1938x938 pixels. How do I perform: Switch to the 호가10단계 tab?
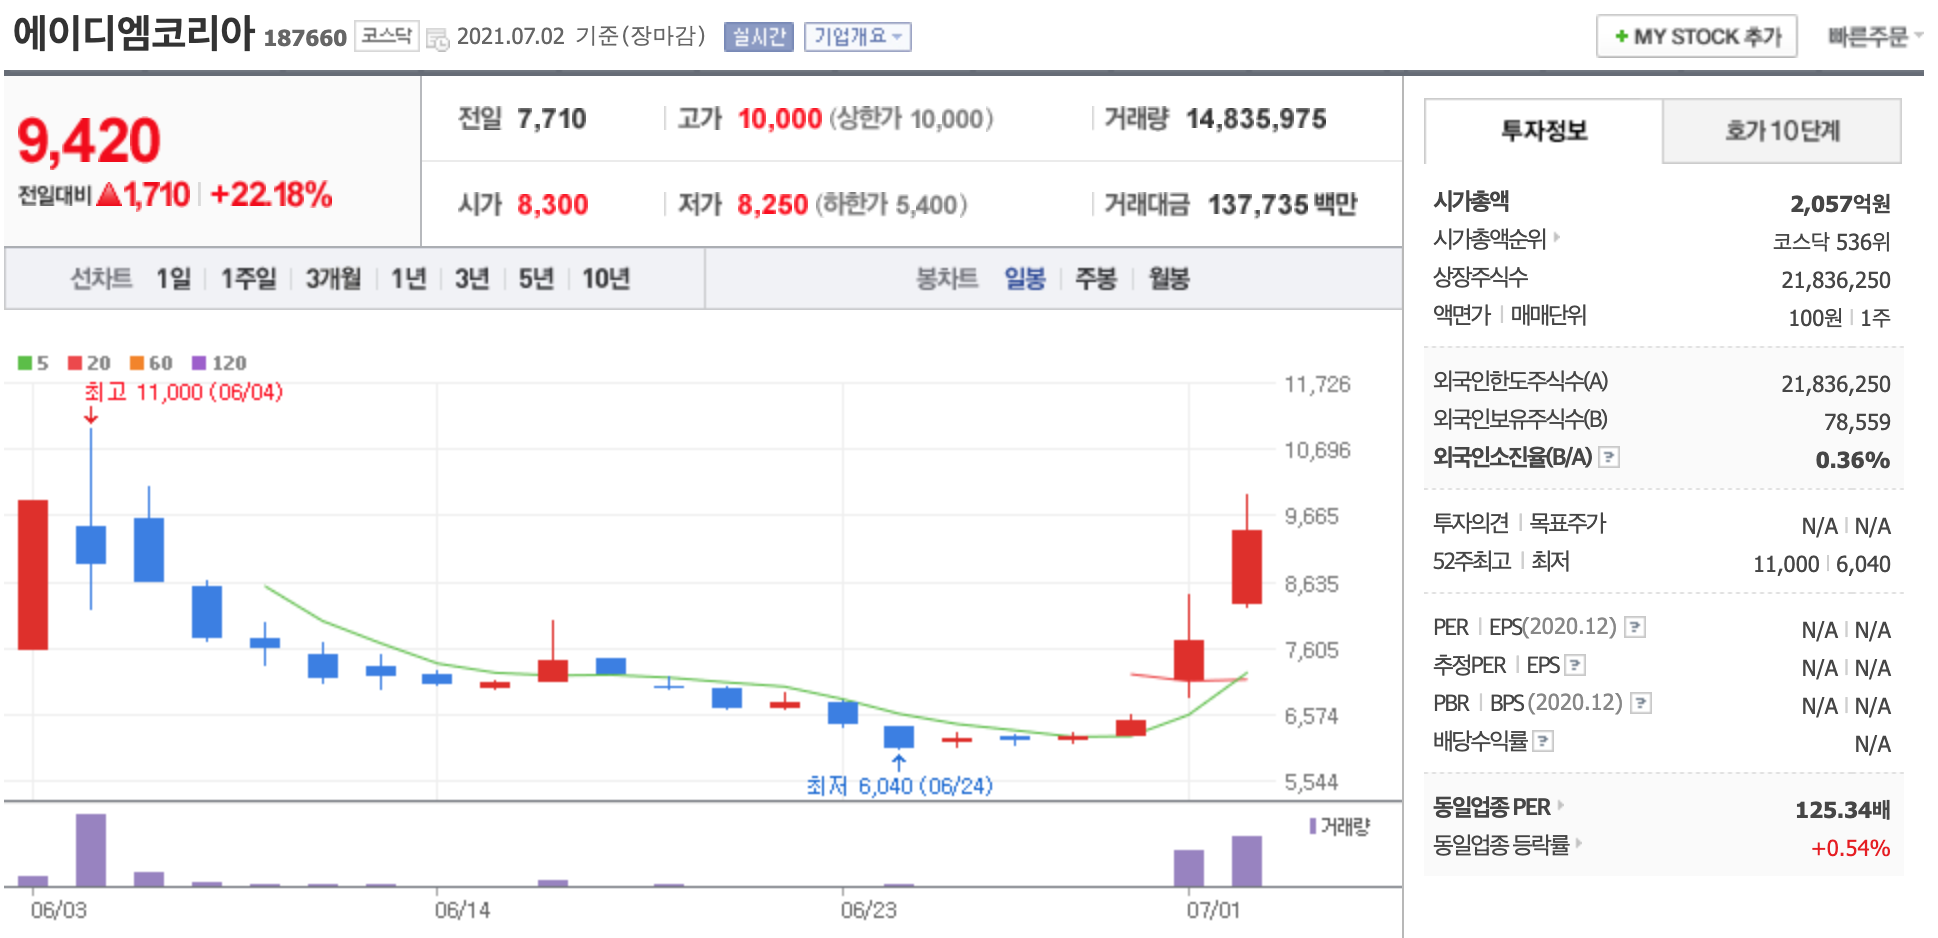click(1782, 131)
